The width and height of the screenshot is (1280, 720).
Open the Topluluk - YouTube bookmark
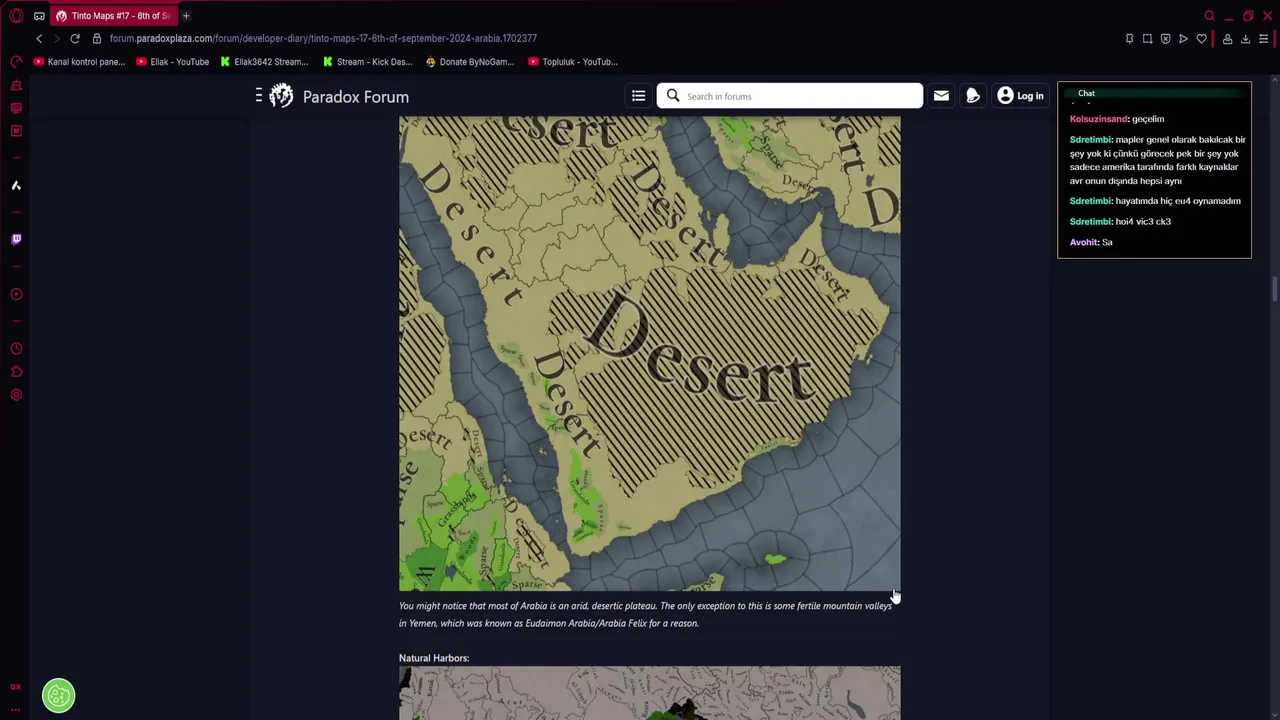click(572, 62)
